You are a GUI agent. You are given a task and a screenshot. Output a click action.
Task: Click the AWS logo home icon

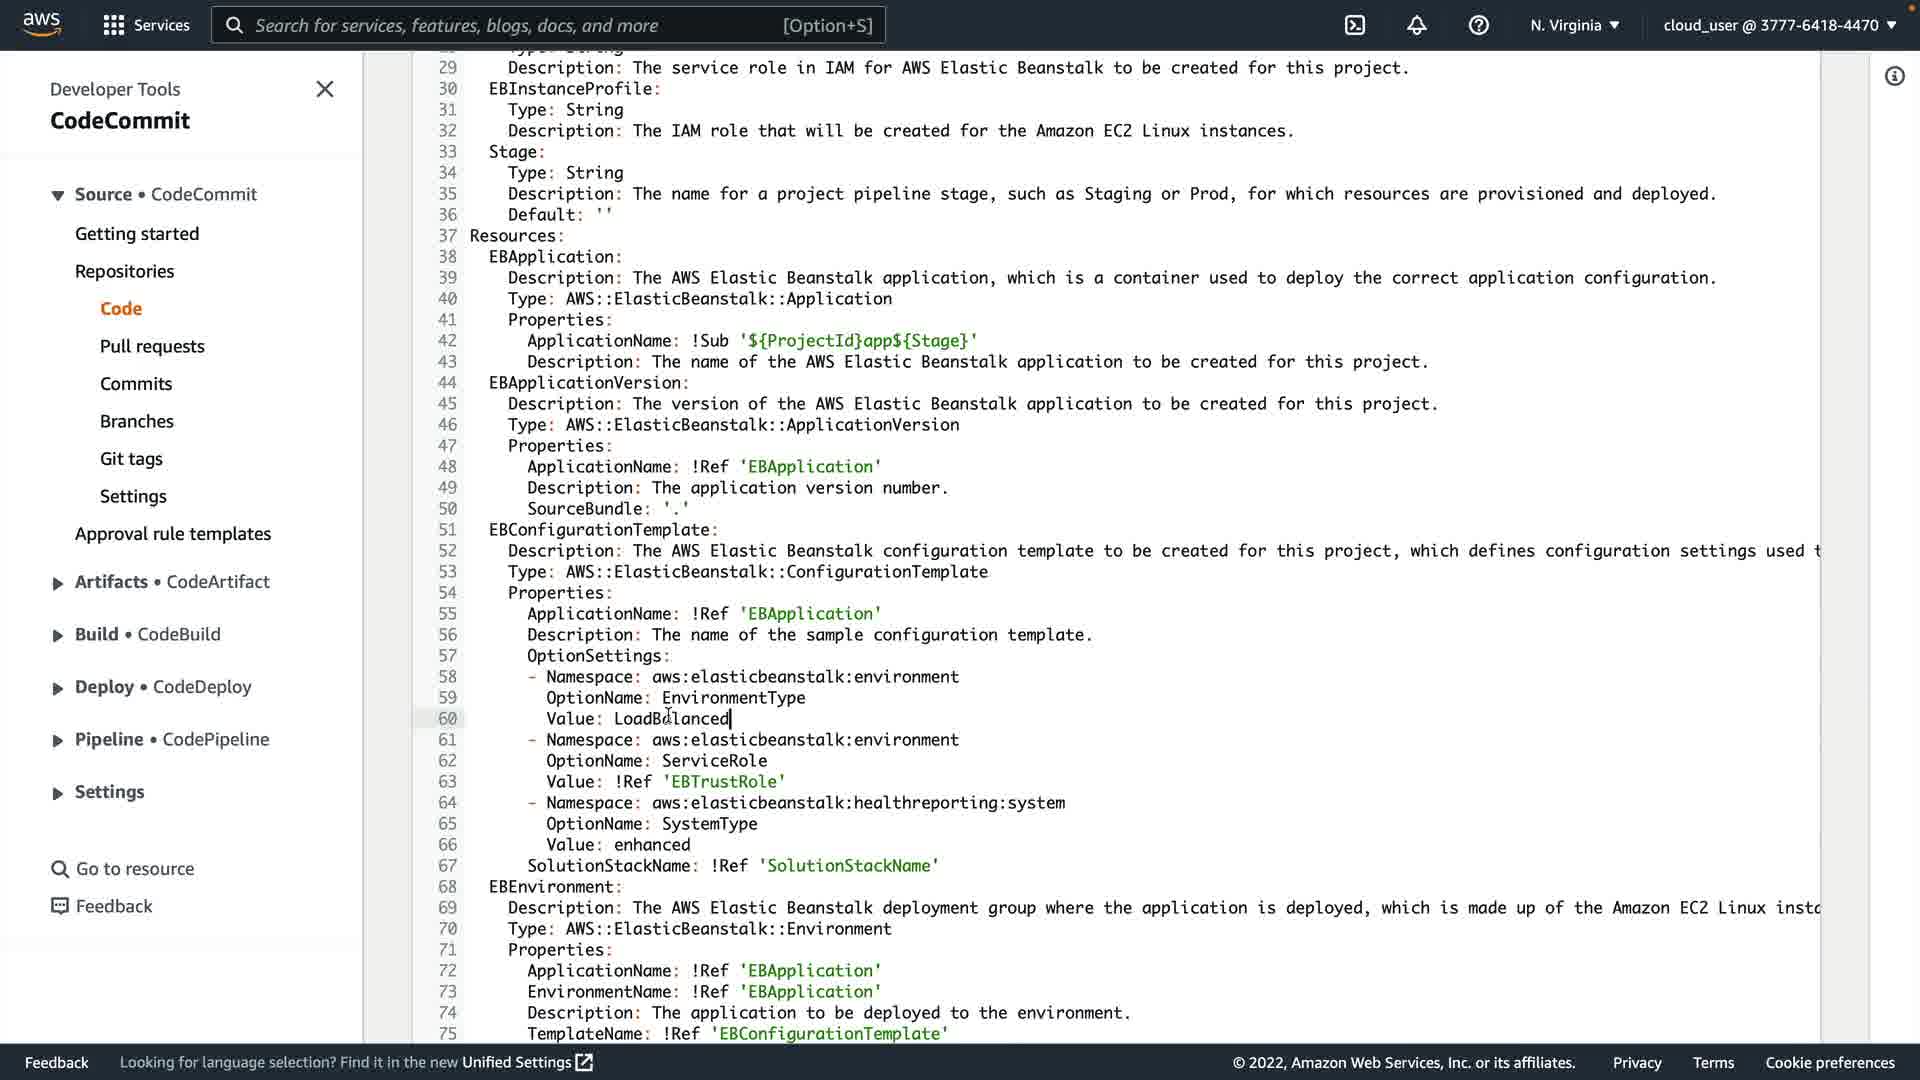(41, 24)
